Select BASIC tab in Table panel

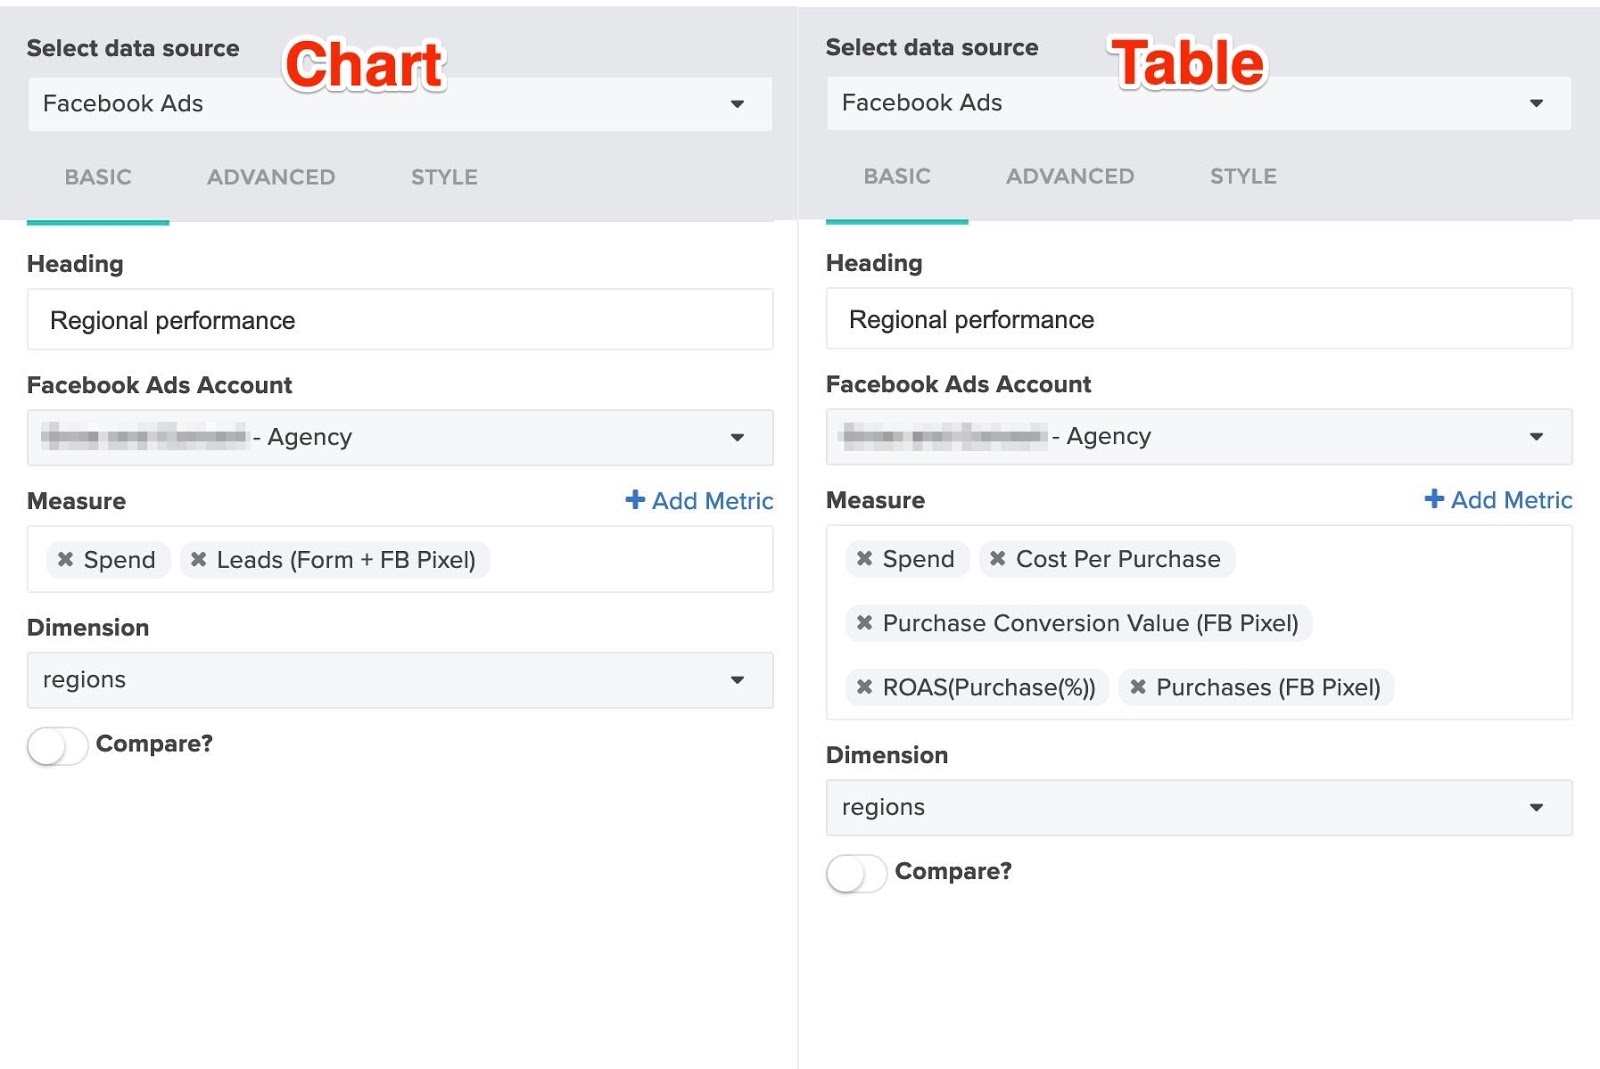(897, 176)
